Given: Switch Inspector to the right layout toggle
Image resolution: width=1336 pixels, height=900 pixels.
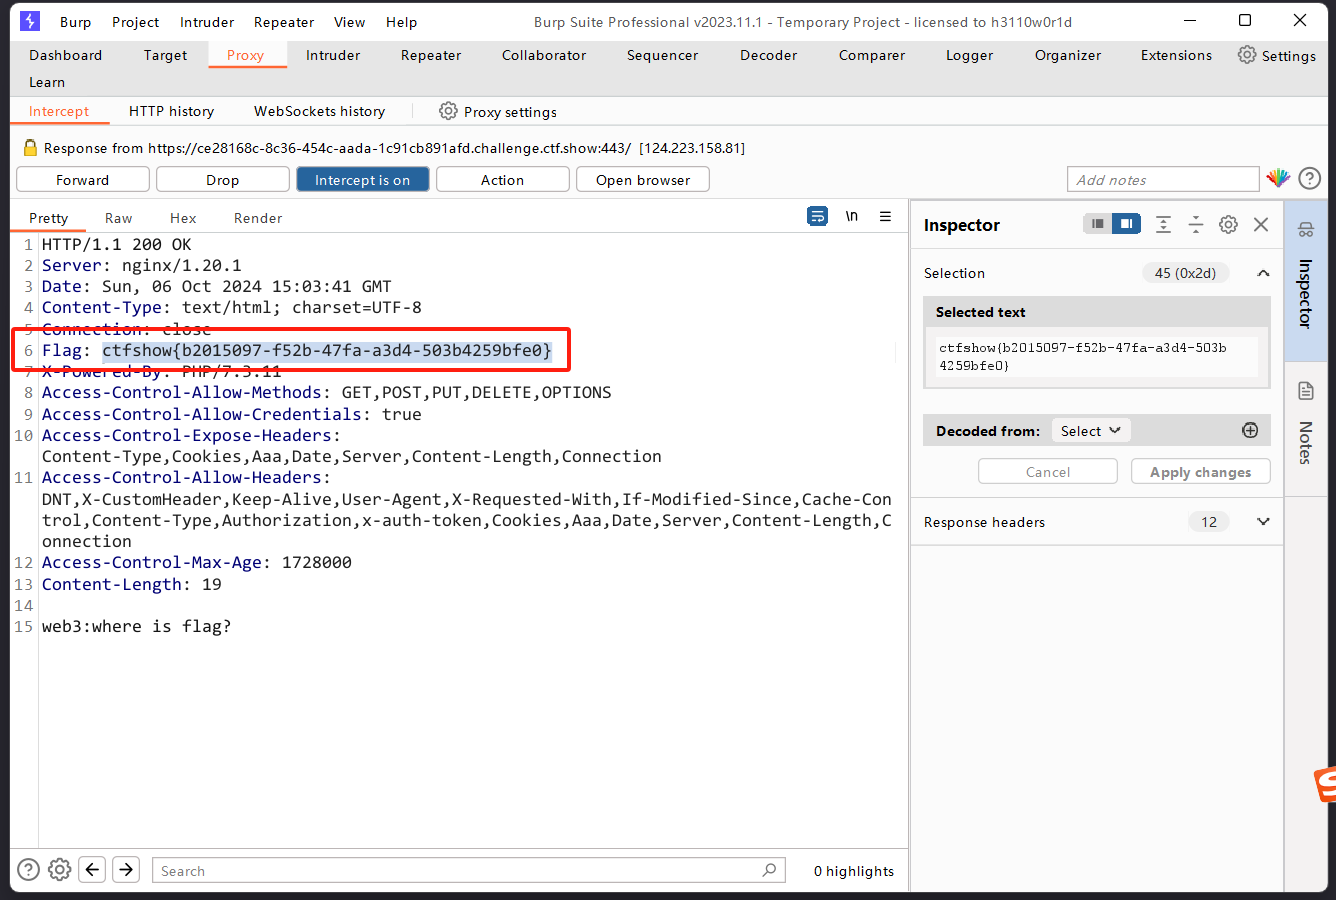Looking at the screenshot, I should click(1126, 224).
